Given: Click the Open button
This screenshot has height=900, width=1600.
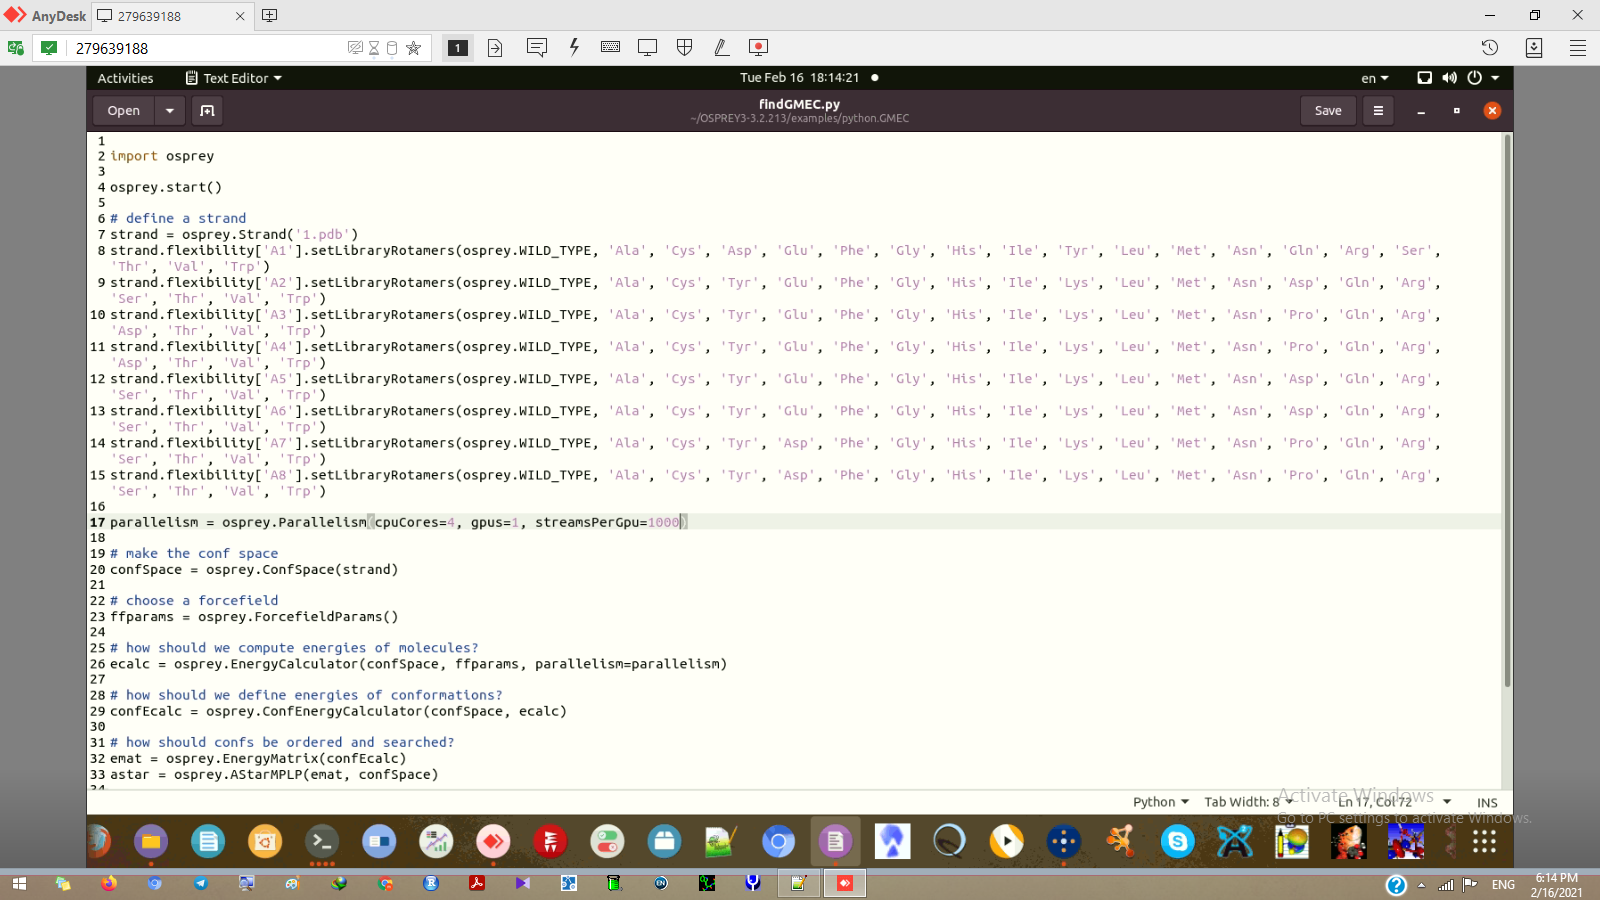Looking at the screenshot, I should click(x=124, y=111).
